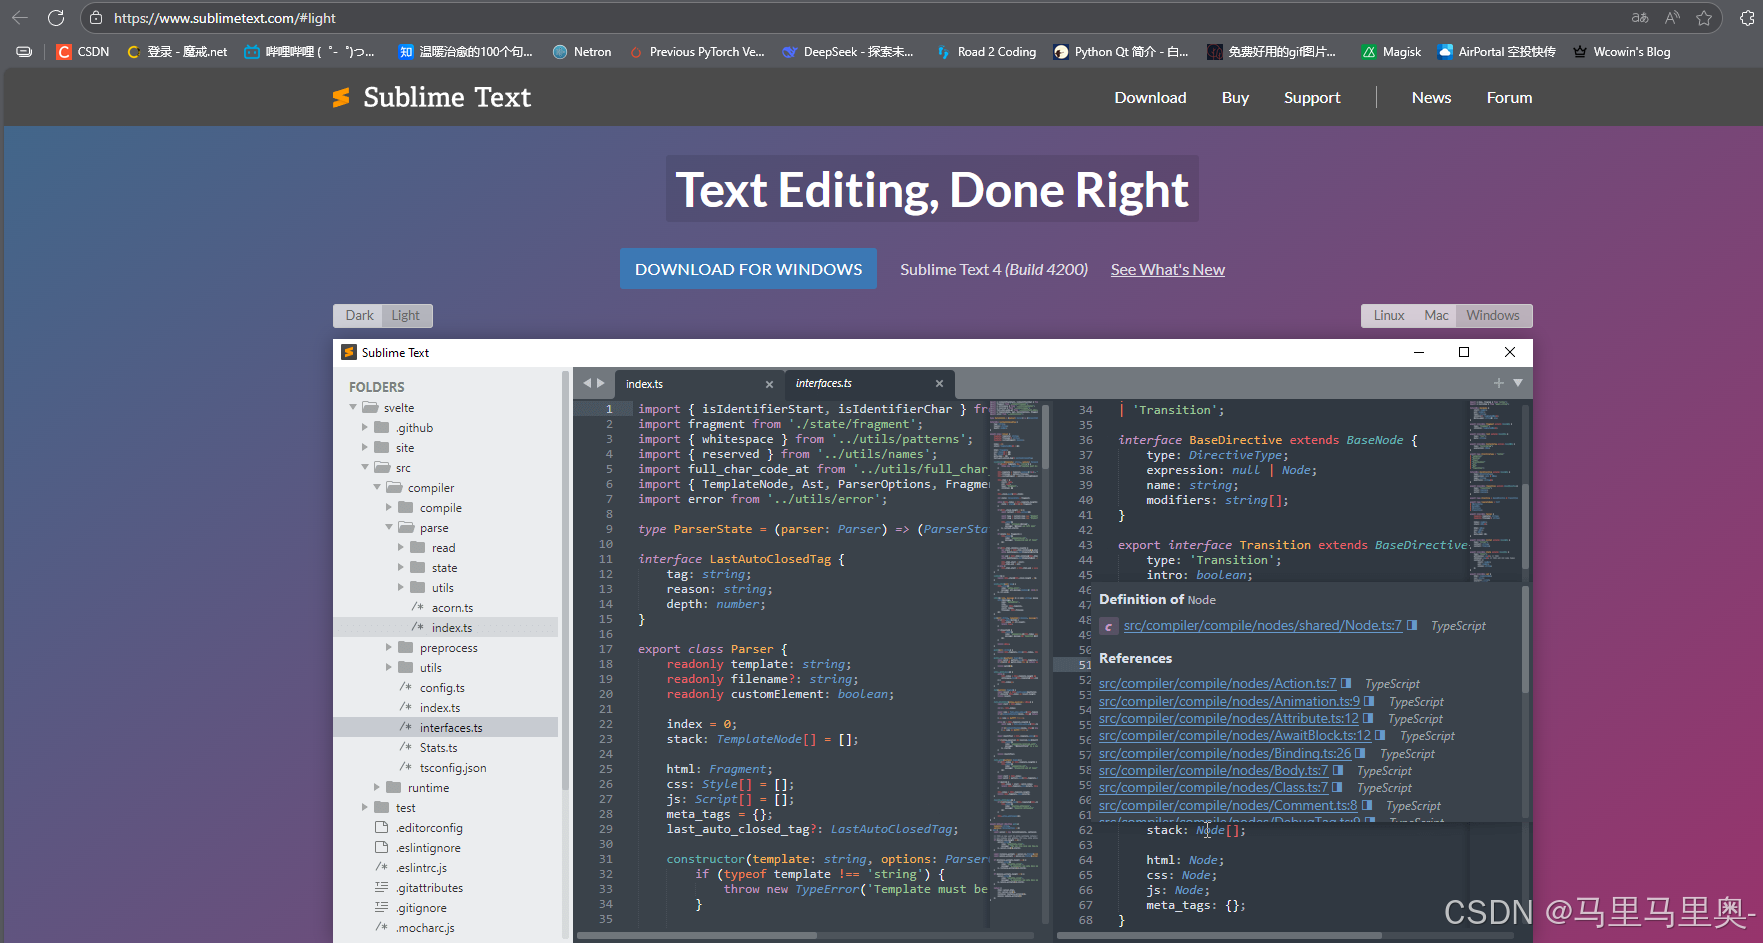Screen dimensions: 1763x943
Task: Switch to the index.ts editor tab
Action: pyautogui.click(x=697, y=384)
